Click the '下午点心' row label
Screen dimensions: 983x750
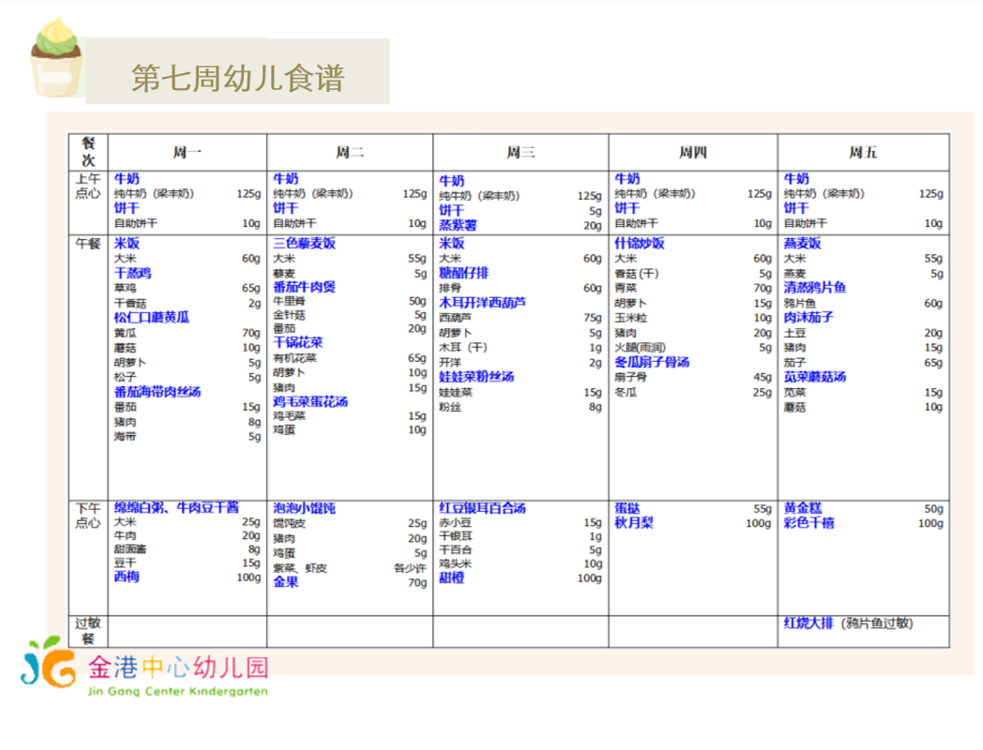click(88, 515)
